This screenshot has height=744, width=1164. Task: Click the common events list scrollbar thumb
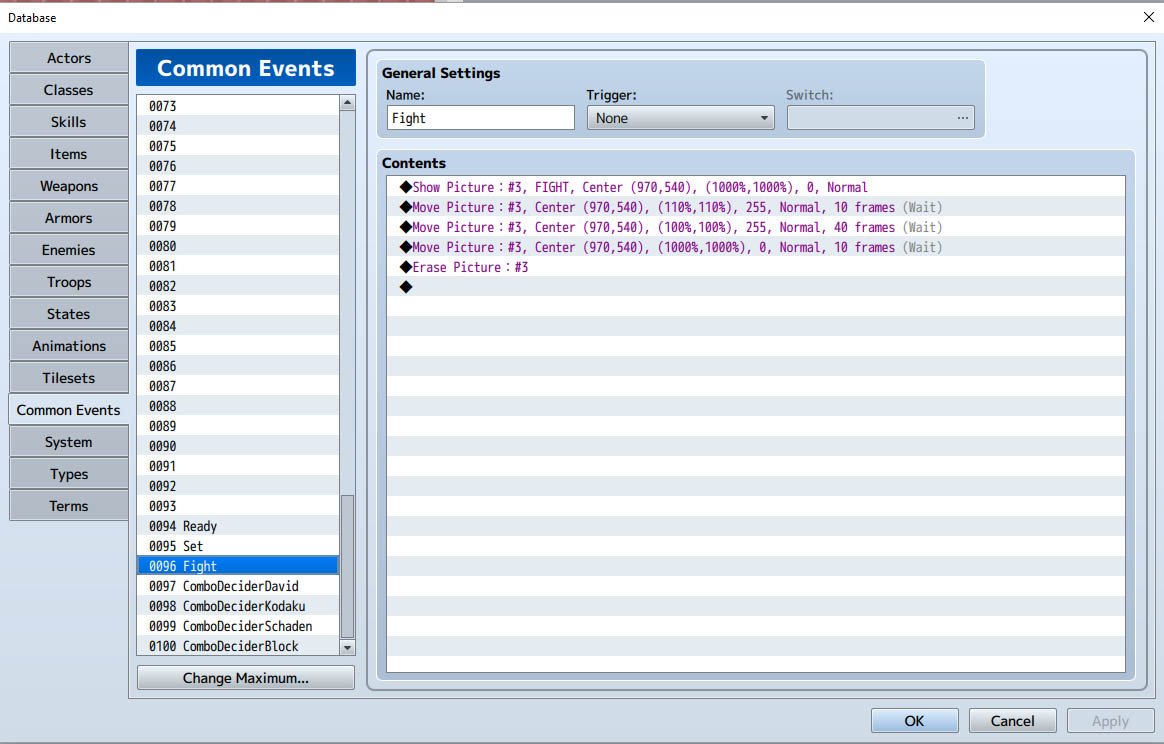[347, 566]
